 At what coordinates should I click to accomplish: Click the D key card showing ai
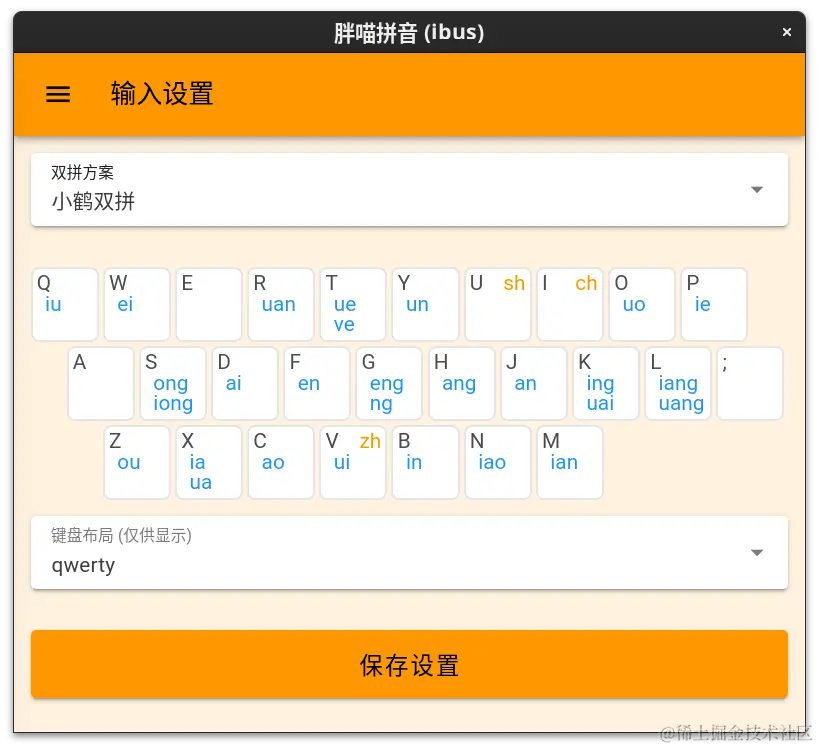click(x=245, y=383)
